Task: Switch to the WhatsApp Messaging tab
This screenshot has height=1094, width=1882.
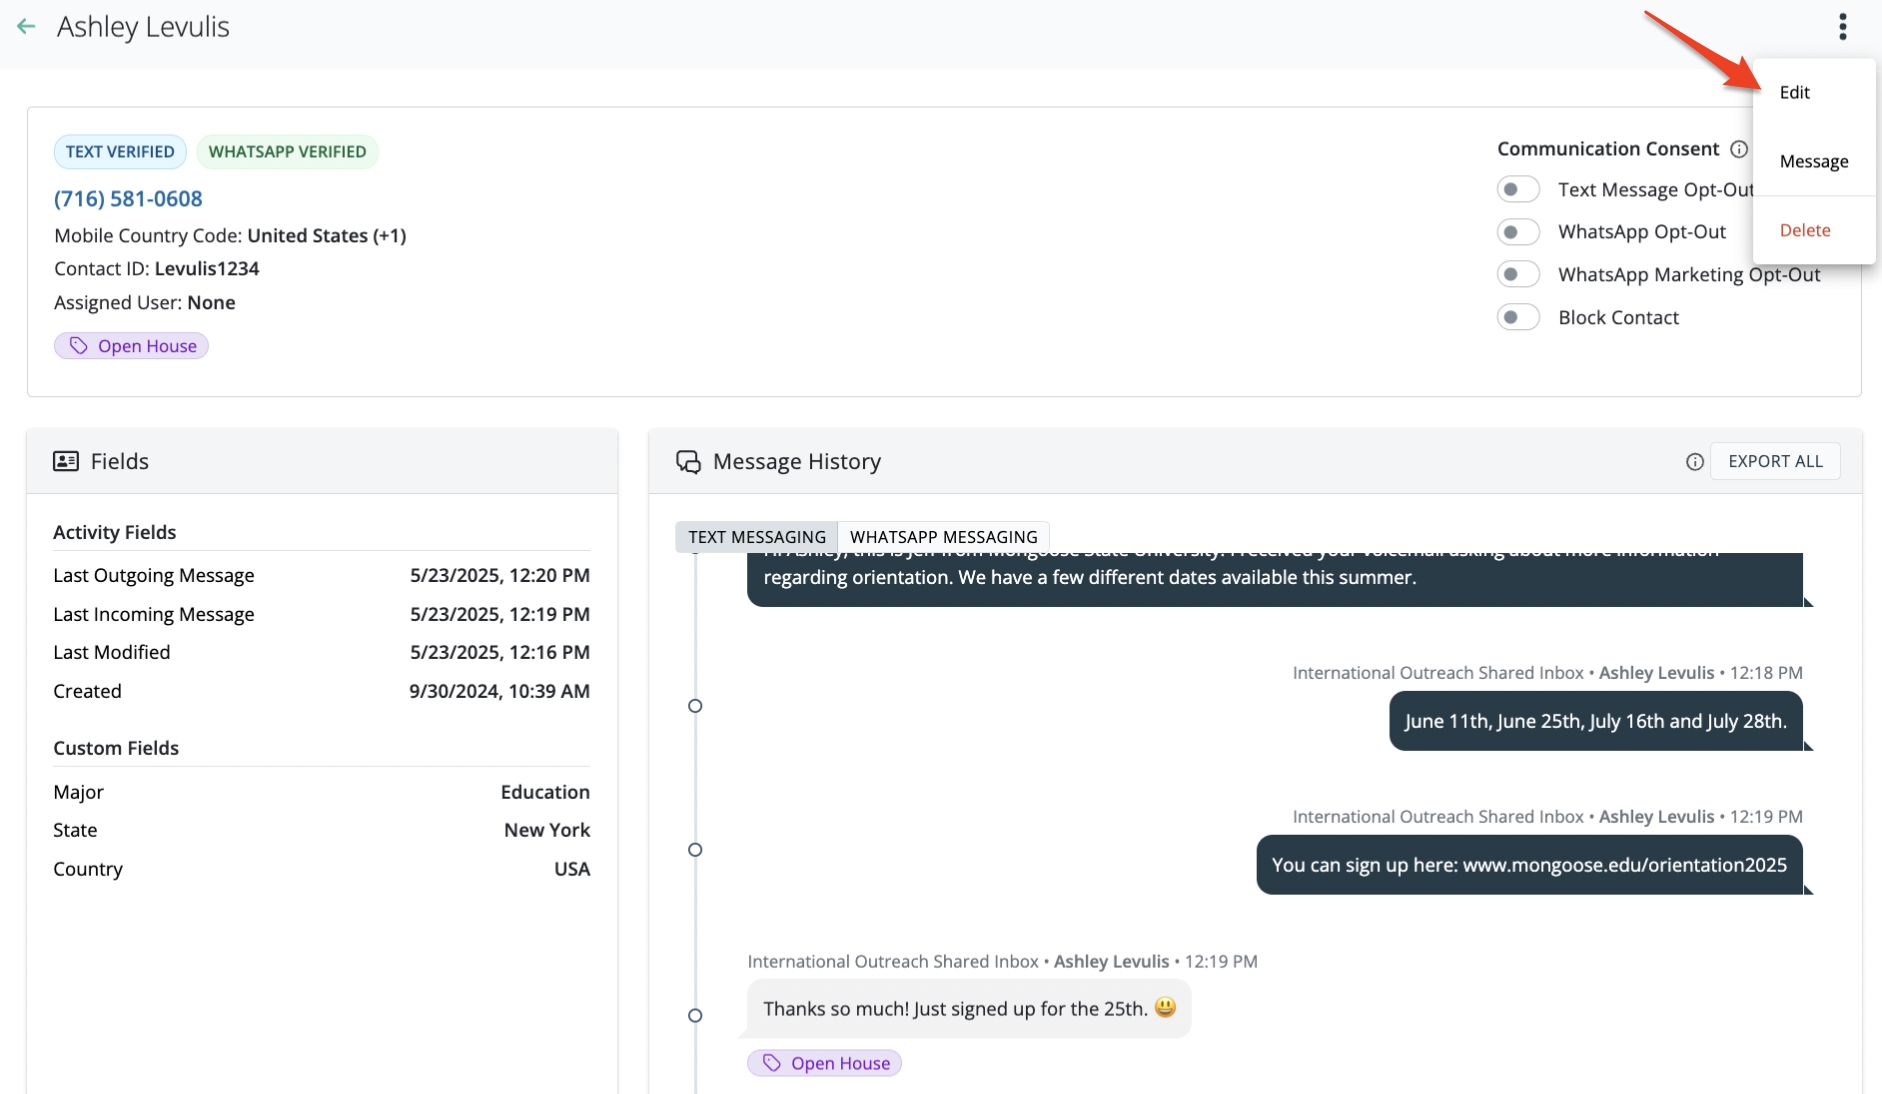Action: point(943,537)
